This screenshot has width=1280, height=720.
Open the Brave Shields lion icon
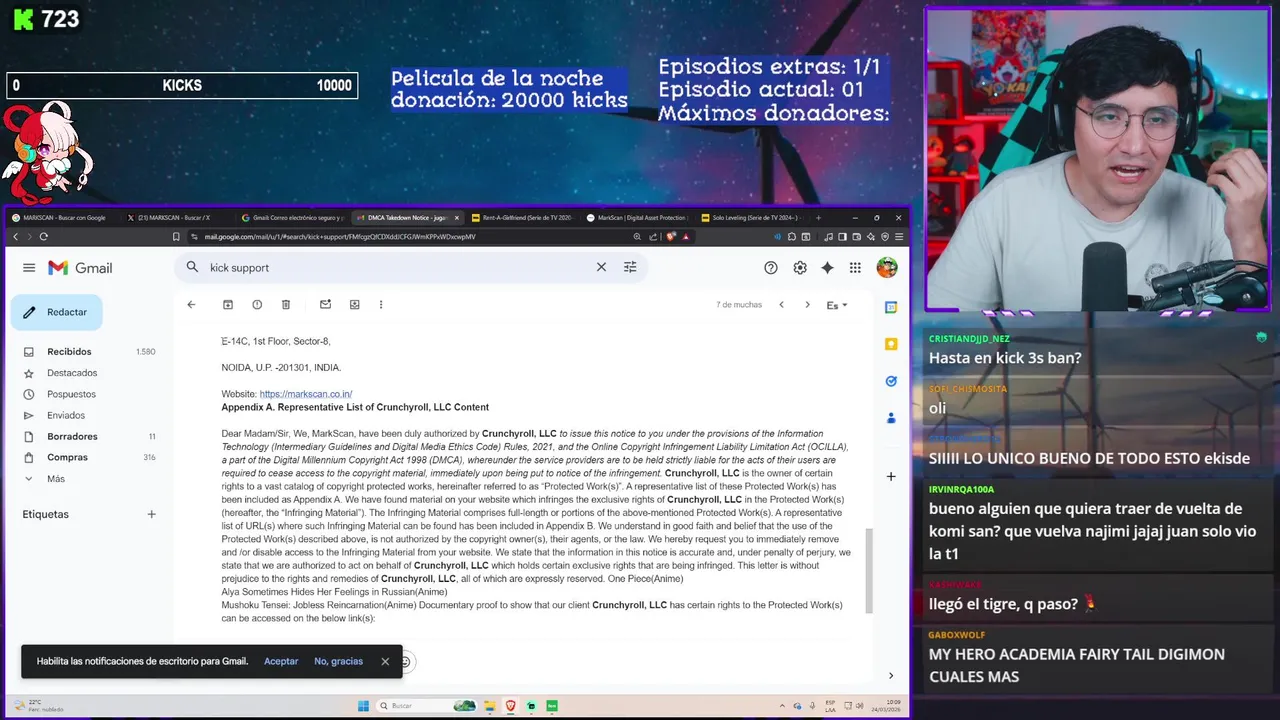tap(671, 237)
